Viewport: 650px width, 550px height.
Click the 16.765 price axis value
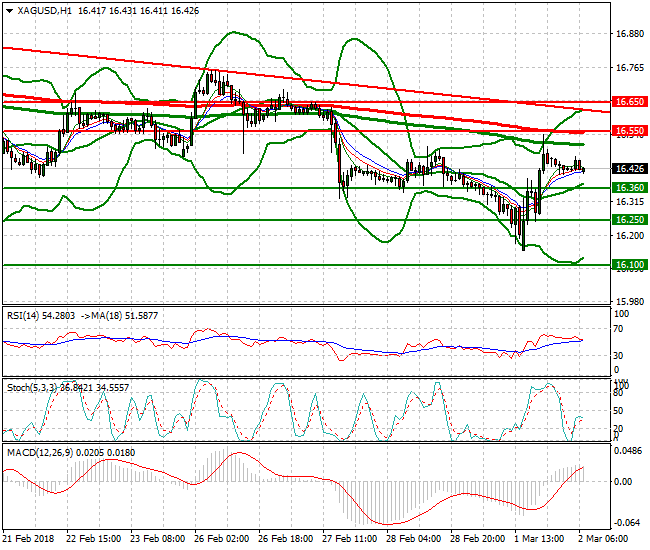tap(630, 68)
